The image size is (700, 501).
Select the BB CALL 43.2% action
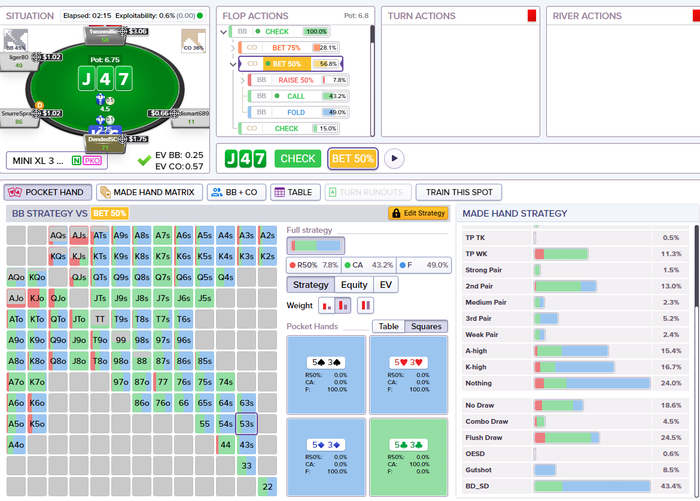pos(298,96)
